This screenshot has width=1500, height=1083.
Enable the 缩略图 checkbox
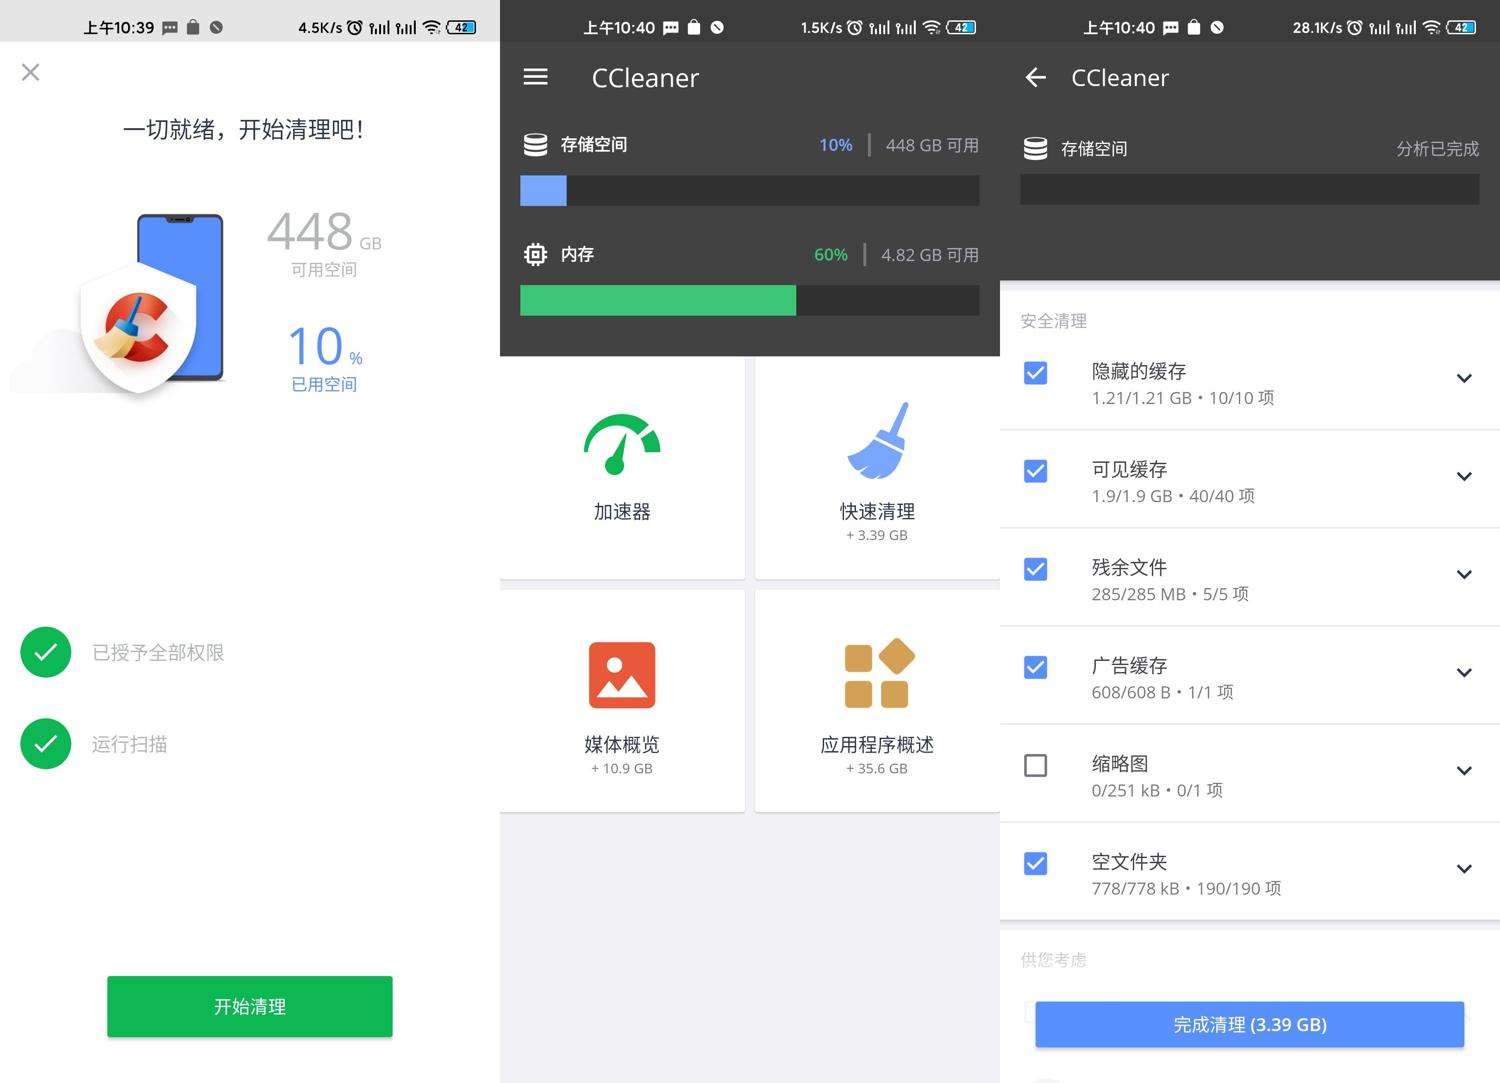click(x=1035, y=765)
